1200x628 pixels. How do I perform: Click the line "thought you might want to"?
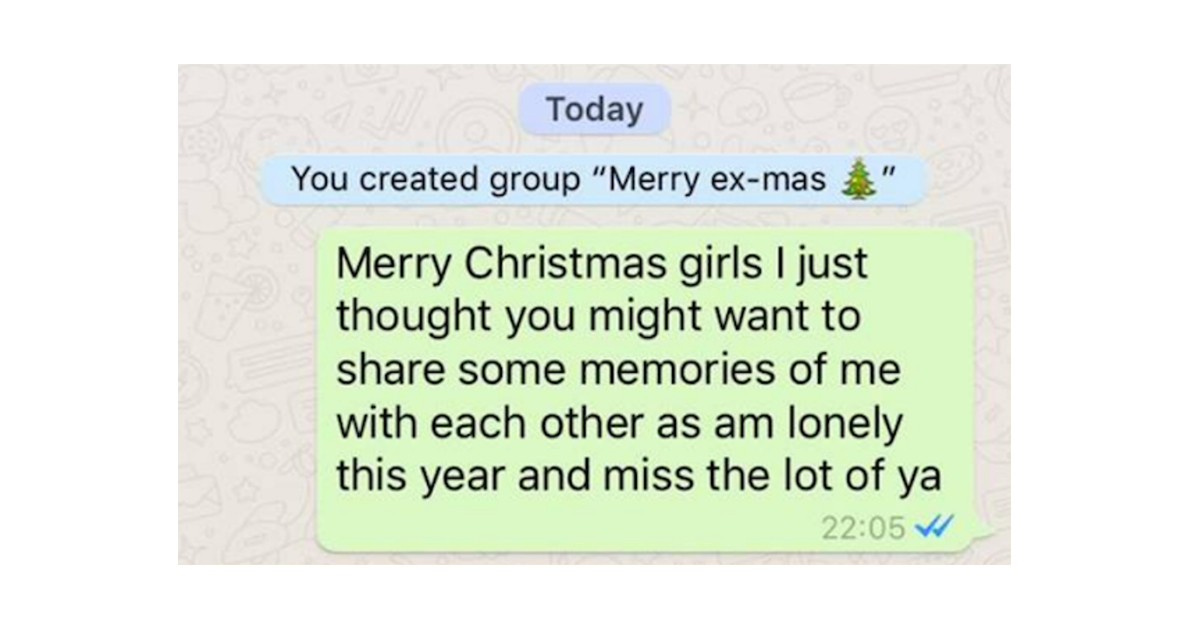point(599,319)
